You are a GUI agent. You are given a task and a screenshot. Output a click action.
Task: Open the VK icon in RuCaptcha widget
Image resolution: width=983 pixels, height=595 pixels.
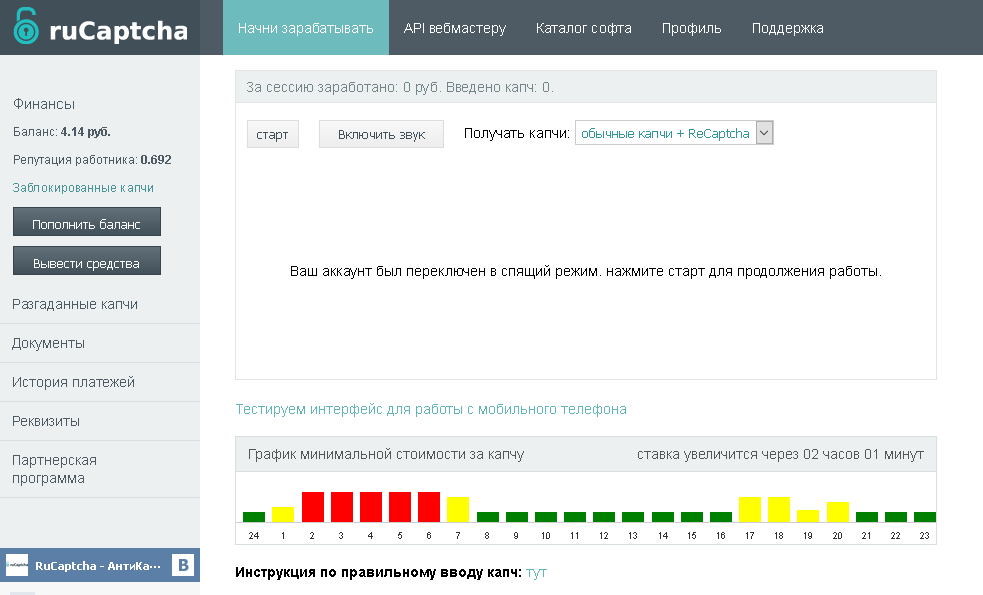coord(183,566)
